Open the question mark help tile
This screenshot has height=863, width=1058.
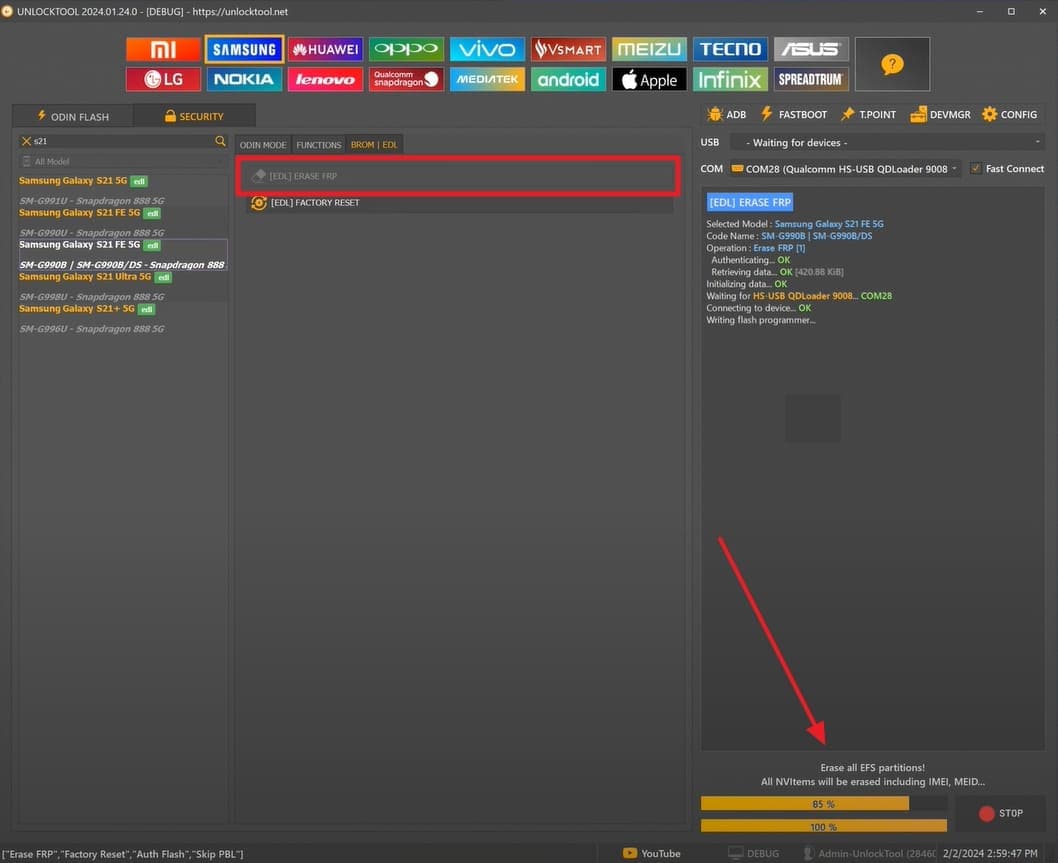point(892,64)
